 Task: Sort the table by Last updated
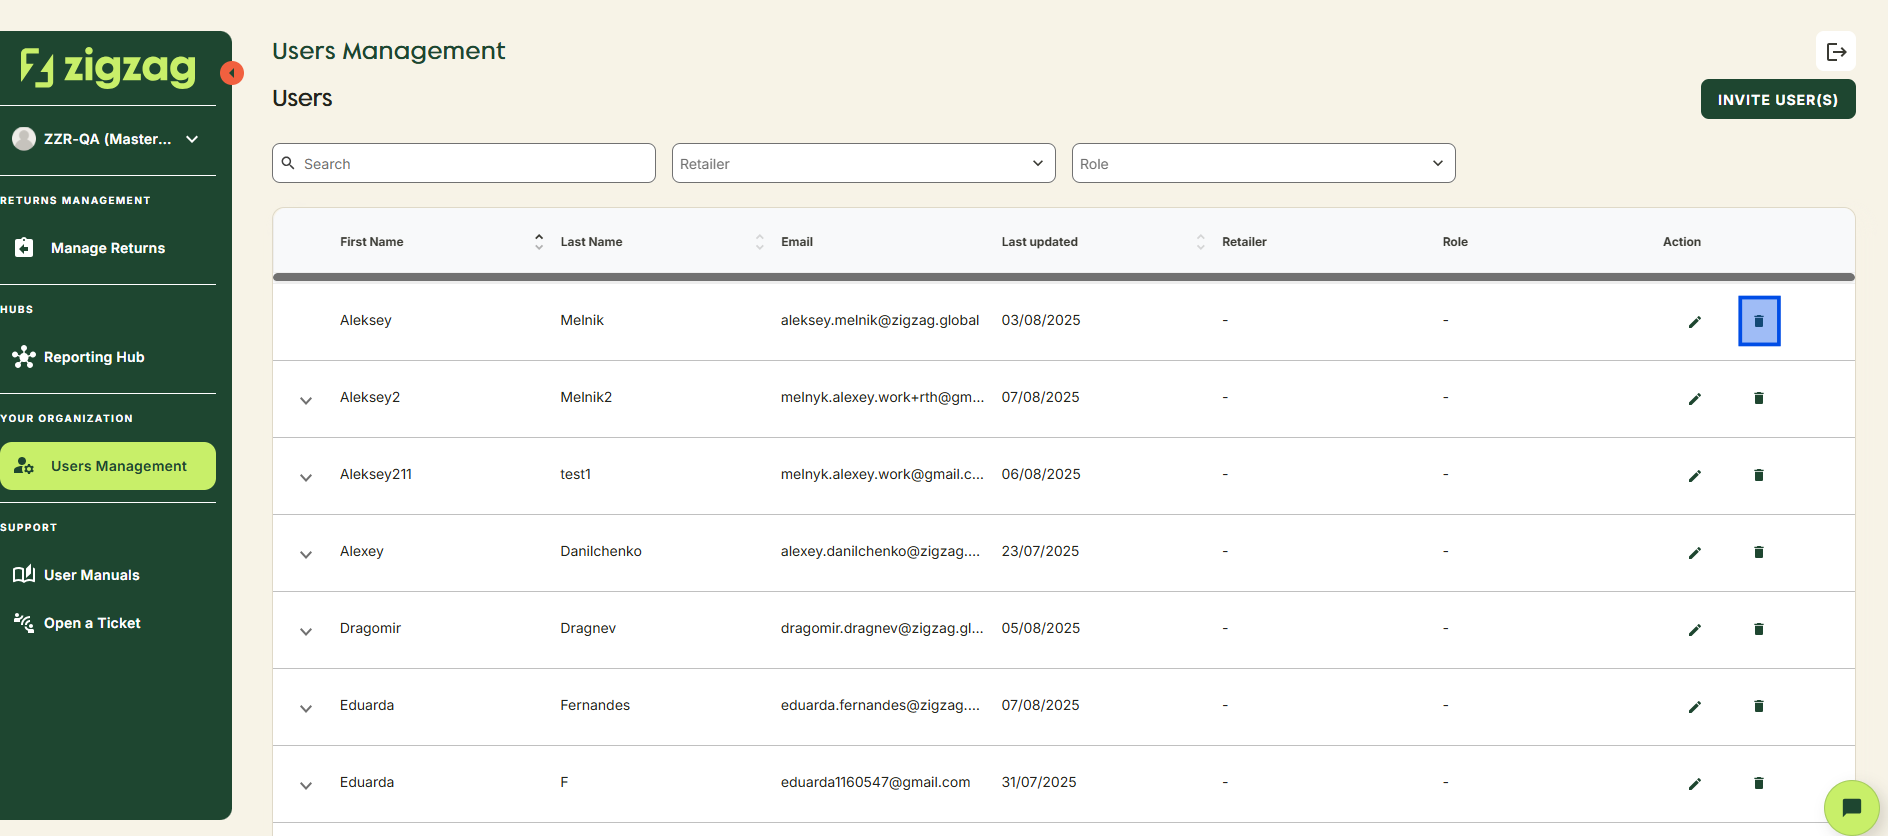point(1200,242)
